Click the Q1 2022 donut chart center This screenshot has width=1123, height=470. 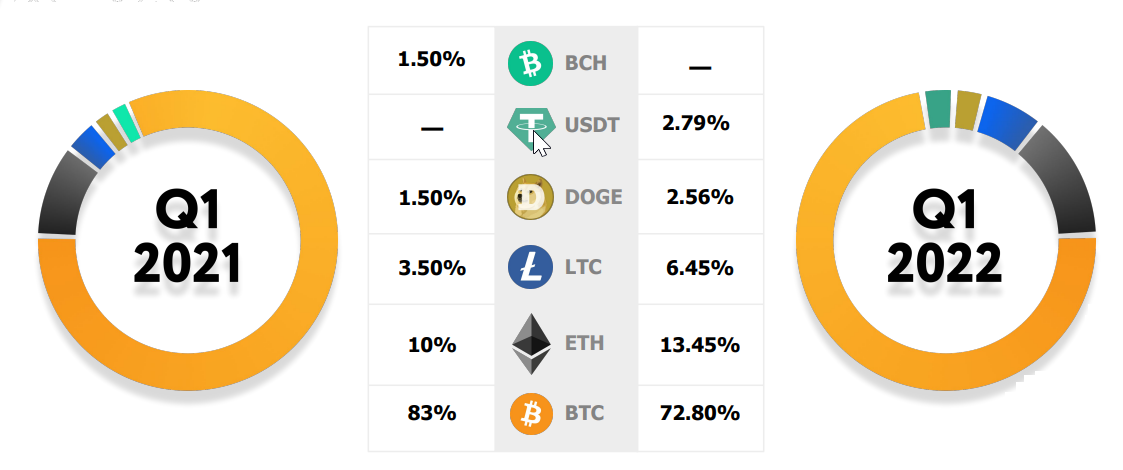(945, 241)
